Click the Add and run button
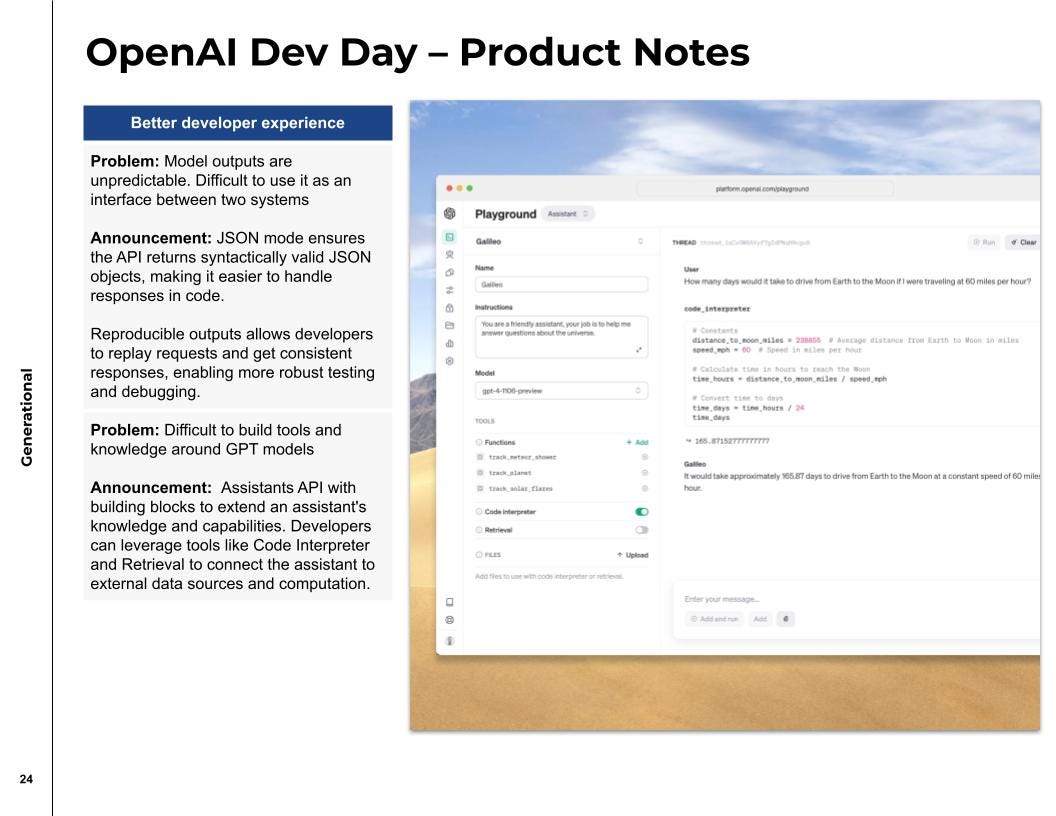 coord(715,619)
